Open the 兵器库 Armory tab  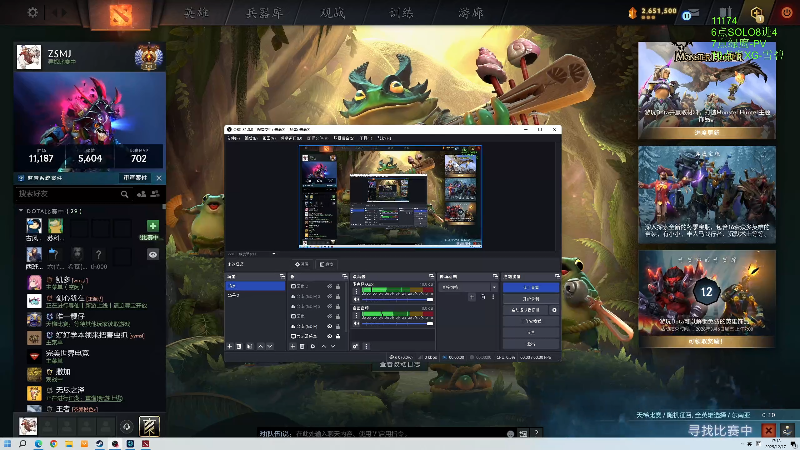click(x=264, y=13)
